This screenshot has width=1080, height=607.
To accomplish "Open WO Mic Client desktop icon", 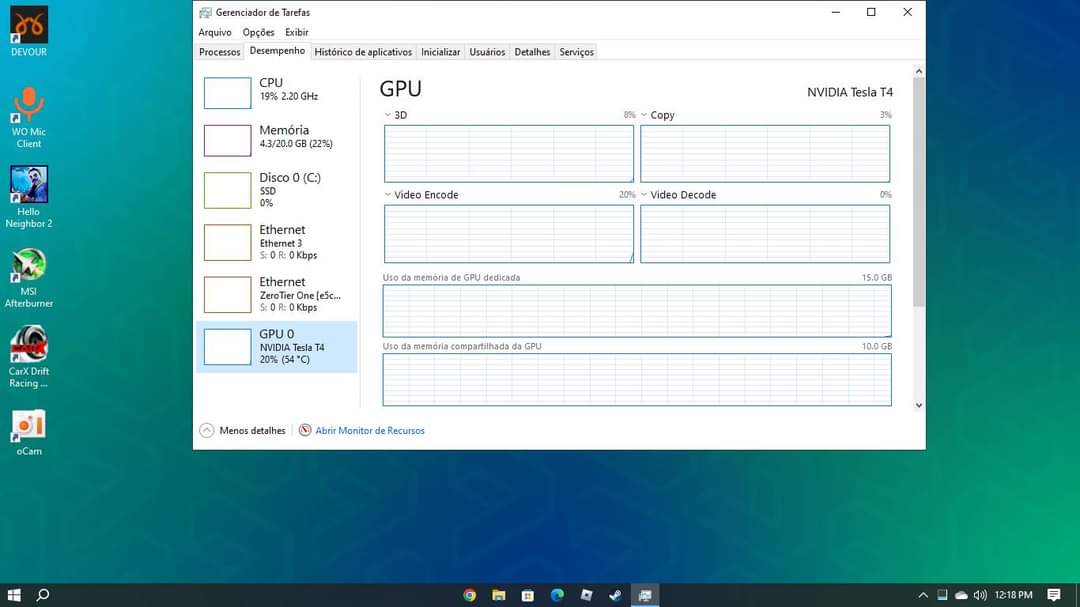I will click(x=29, y=106).
